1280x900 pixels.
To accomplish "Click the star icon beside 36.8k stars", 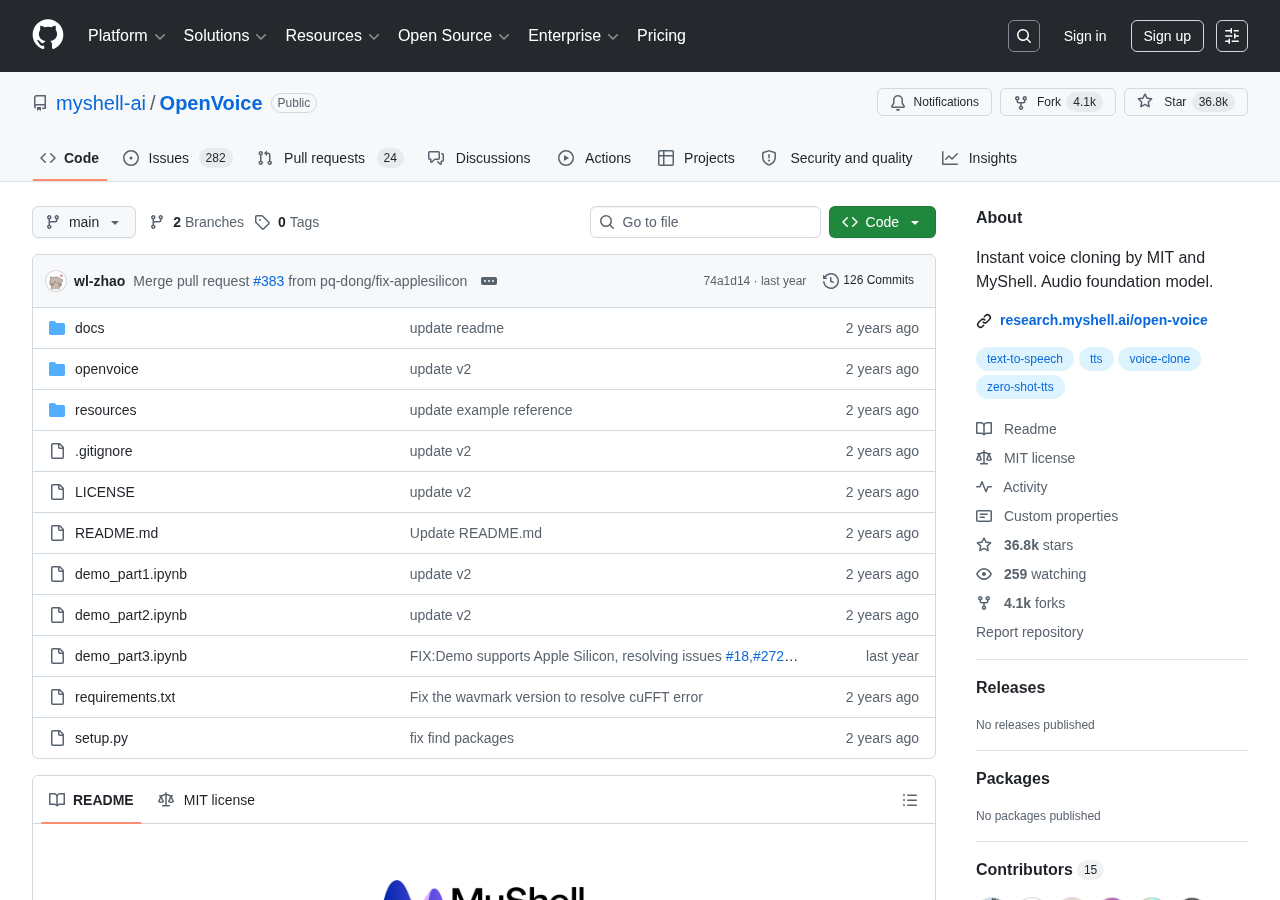I will tap(984, 545).
